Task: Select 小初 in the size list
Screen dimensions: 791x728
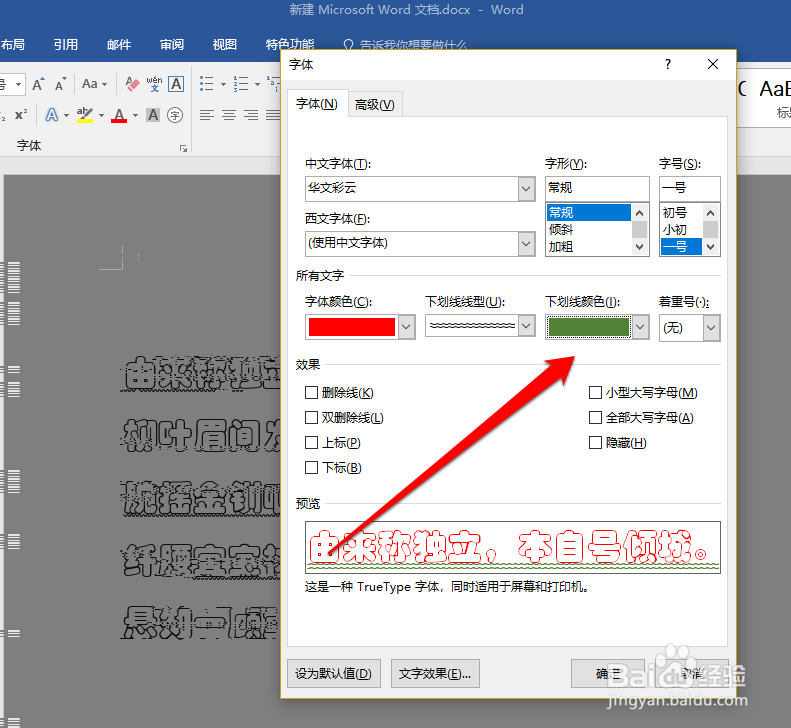Action: coord(681,230)
